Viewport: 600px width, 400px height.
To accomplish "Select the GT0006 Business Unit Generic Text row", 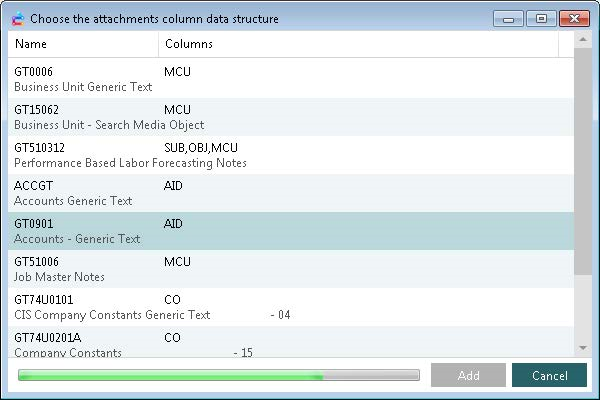I will click(290, 79).
